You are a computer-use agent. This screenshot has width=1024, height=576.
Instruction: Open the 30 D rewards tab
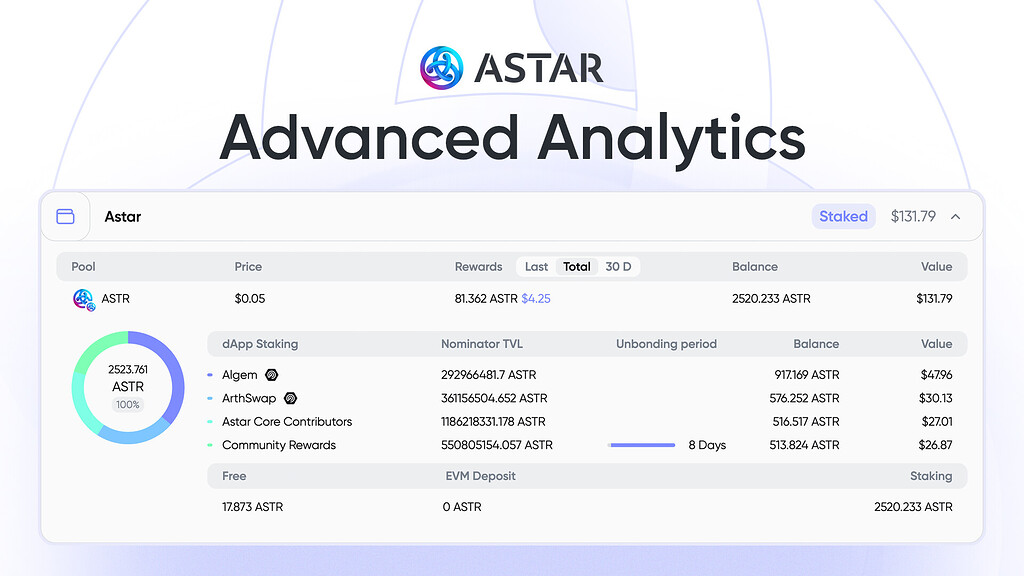tap(618, 266)
